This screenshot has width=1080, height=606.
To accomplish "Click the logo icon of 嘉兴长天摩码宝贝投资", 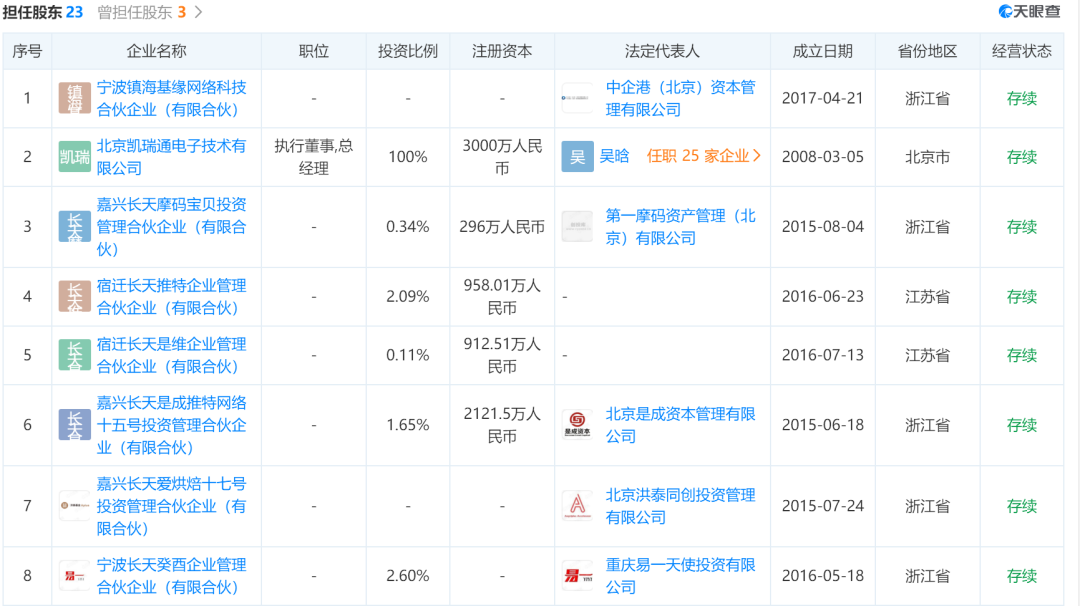I will [74, 227].
